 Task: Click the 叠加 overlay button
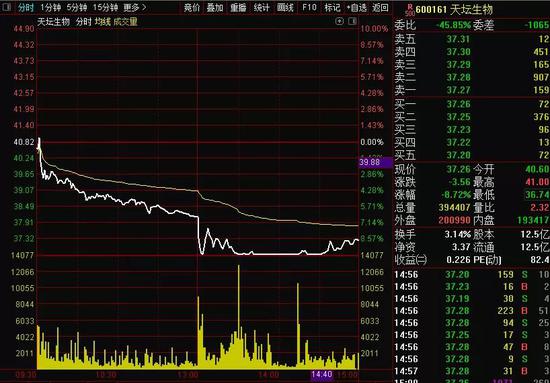tap(215, 8)
